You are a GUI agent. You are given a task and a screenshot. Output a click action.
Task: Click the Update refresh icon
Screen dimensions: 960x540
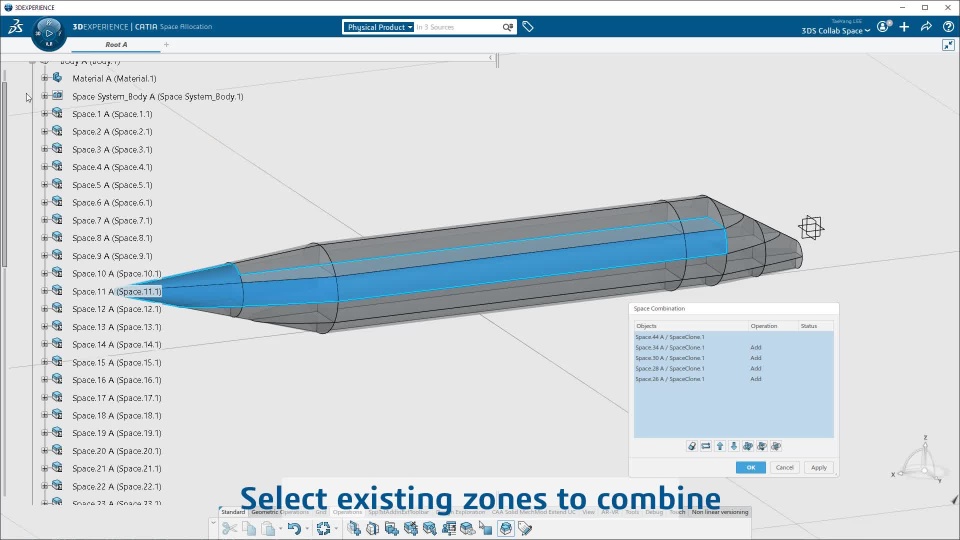tap(323, 528)
